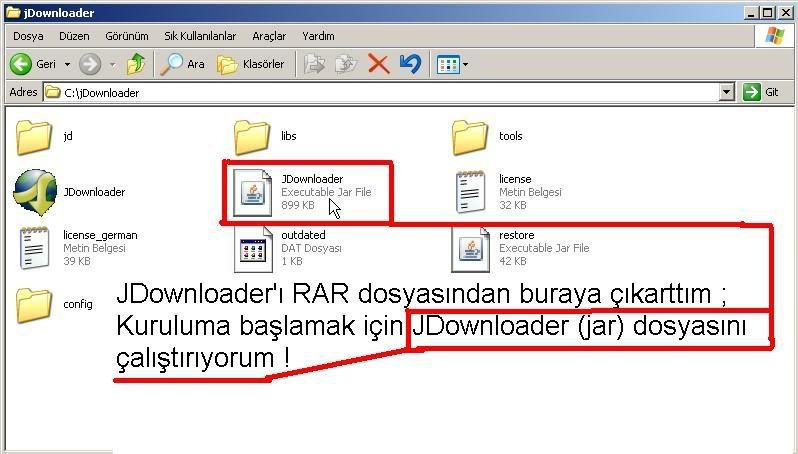Open the Views icon button

[x=448, y=65]
